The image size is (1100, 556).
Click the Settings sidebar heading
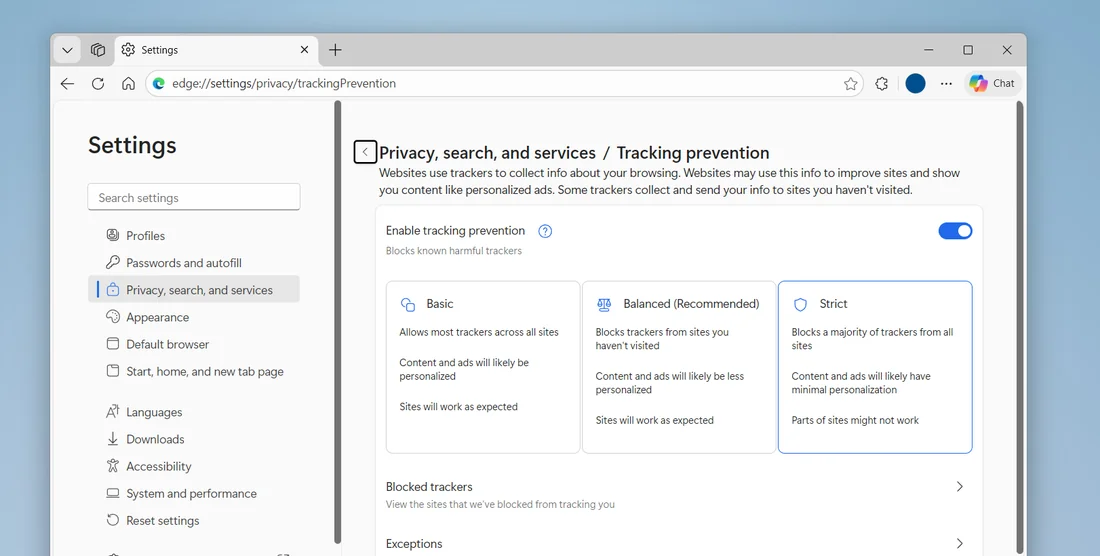point(132,145)
